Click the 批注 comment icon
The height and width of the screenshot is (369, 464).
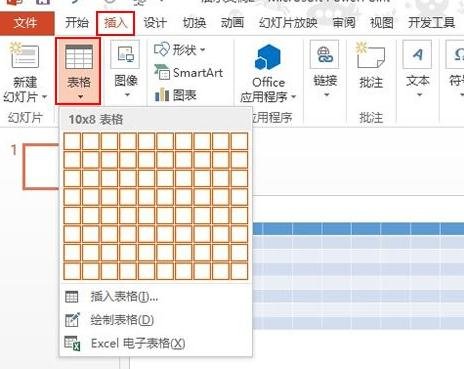[x=370, y=56]
